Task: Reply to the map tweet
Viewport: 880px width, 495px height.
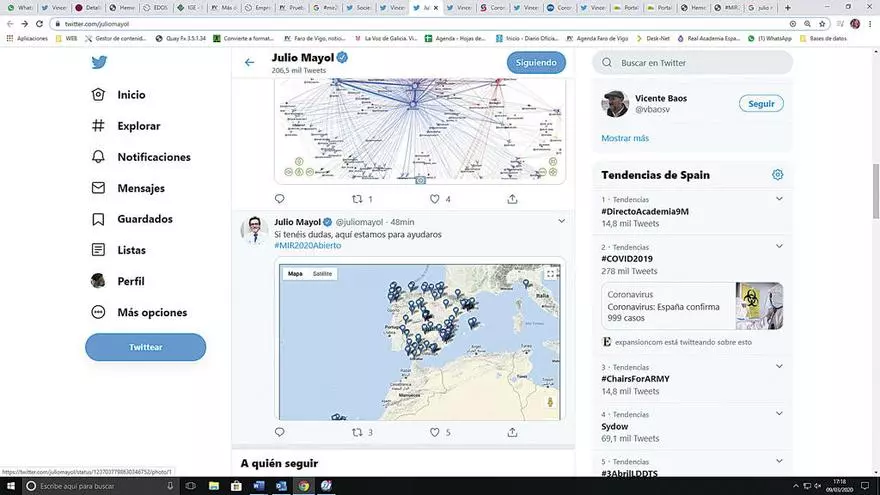Action: pos(280,432)
